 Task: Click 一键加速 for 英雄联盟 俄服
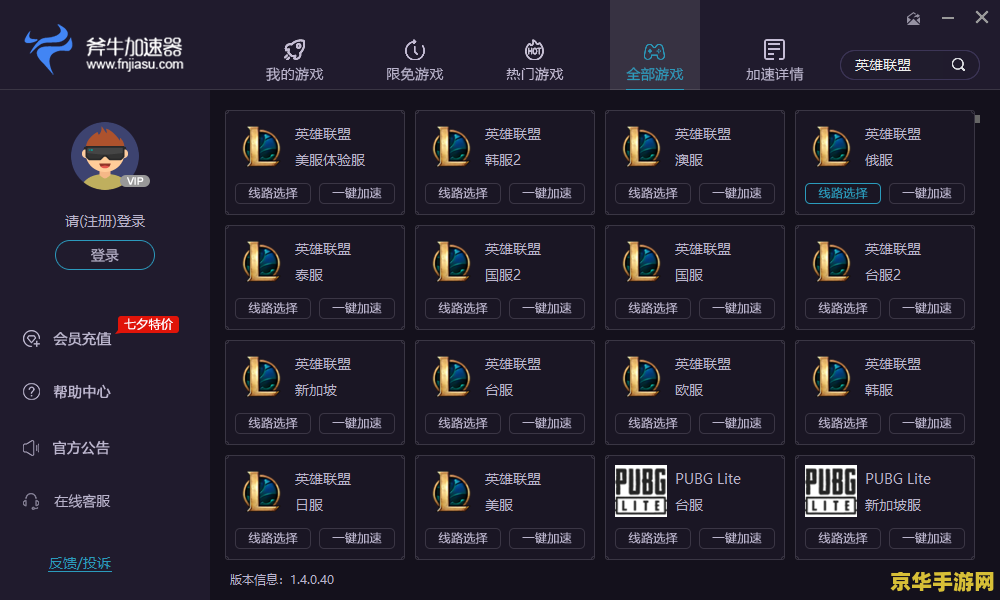click(927, 193)
